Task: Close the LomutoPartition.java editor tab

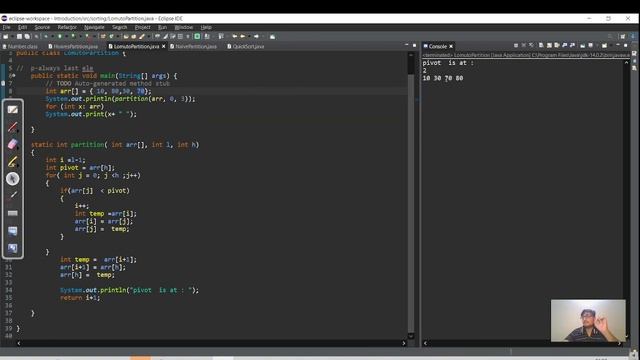Action: coord(163,47)
